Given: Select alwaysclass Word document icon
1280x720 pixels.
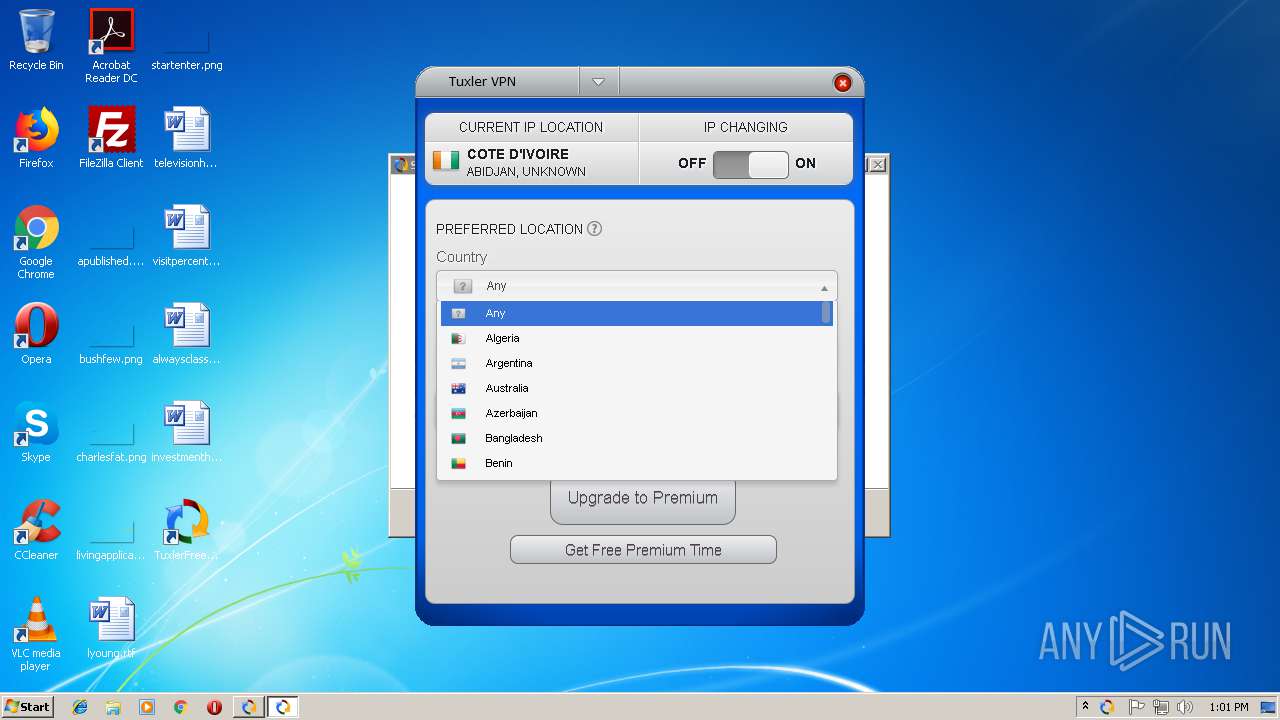Looking at the screenshot, I should coord(187,334).
